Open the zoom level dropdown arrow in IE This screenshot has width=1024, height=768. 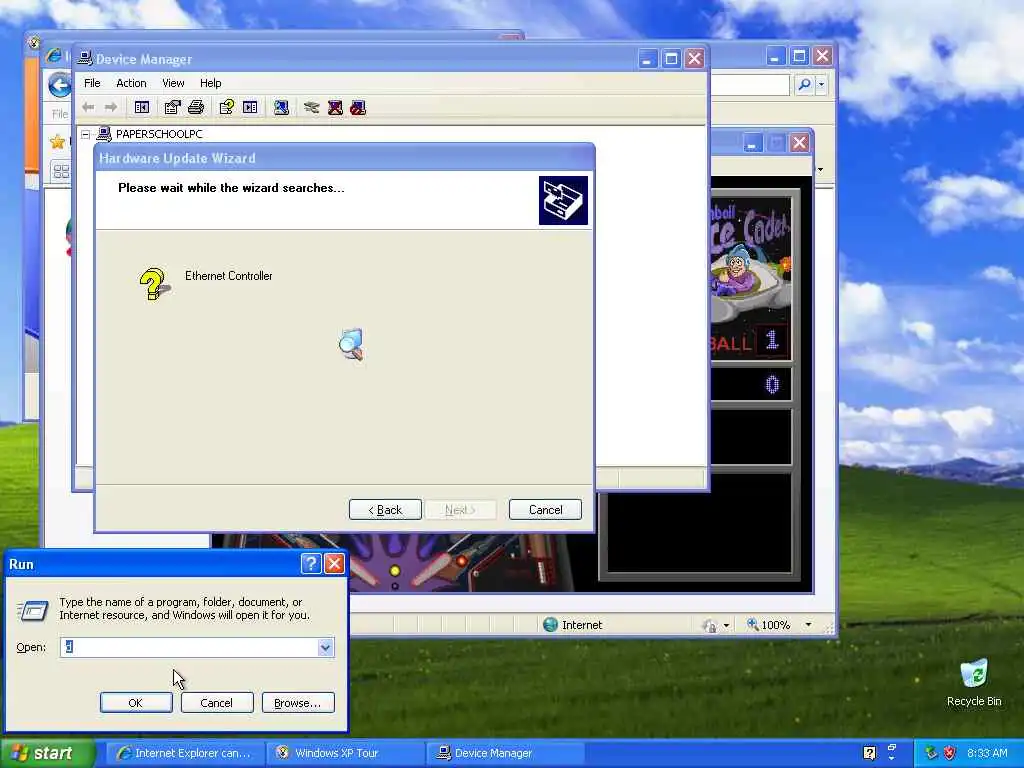click(x=808, y=625)
